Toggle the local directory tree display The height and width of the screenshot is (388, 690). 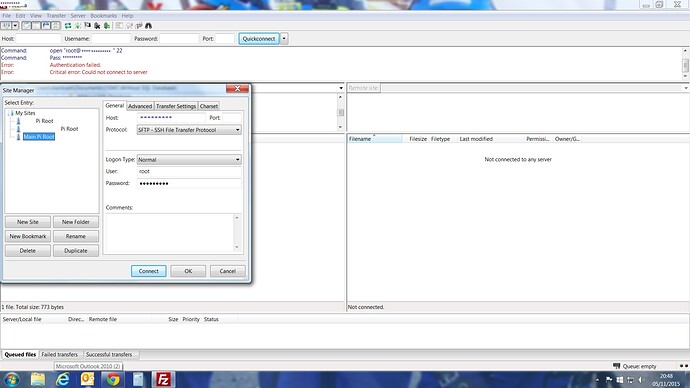(x=36, y=26)
